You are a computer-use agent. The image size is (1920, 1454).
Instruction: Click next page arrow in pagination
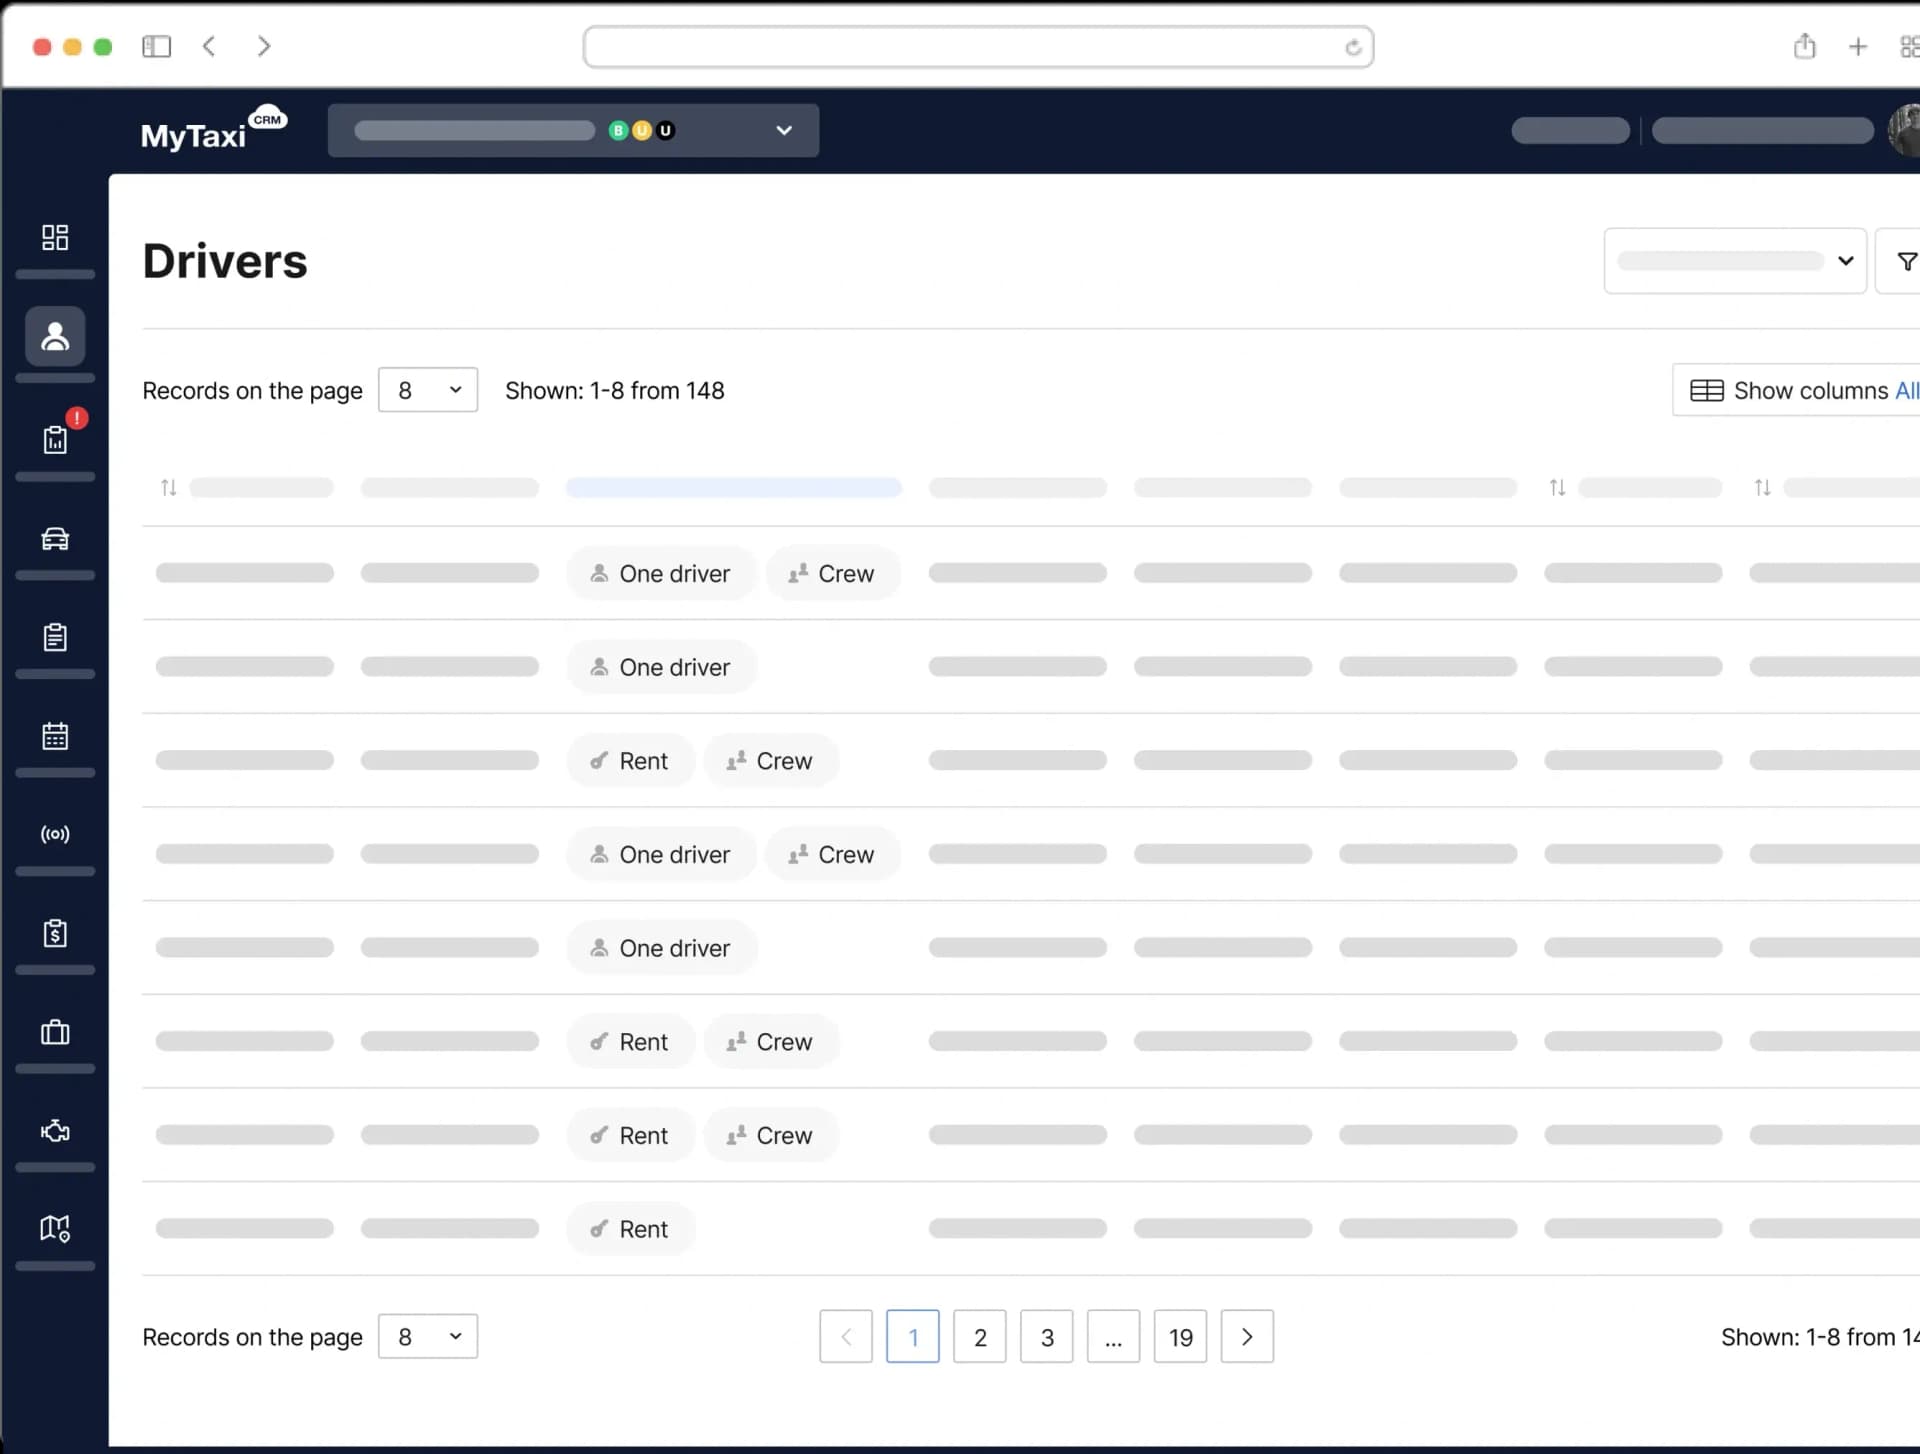pyautogui.click(x=1247, y=1337)
